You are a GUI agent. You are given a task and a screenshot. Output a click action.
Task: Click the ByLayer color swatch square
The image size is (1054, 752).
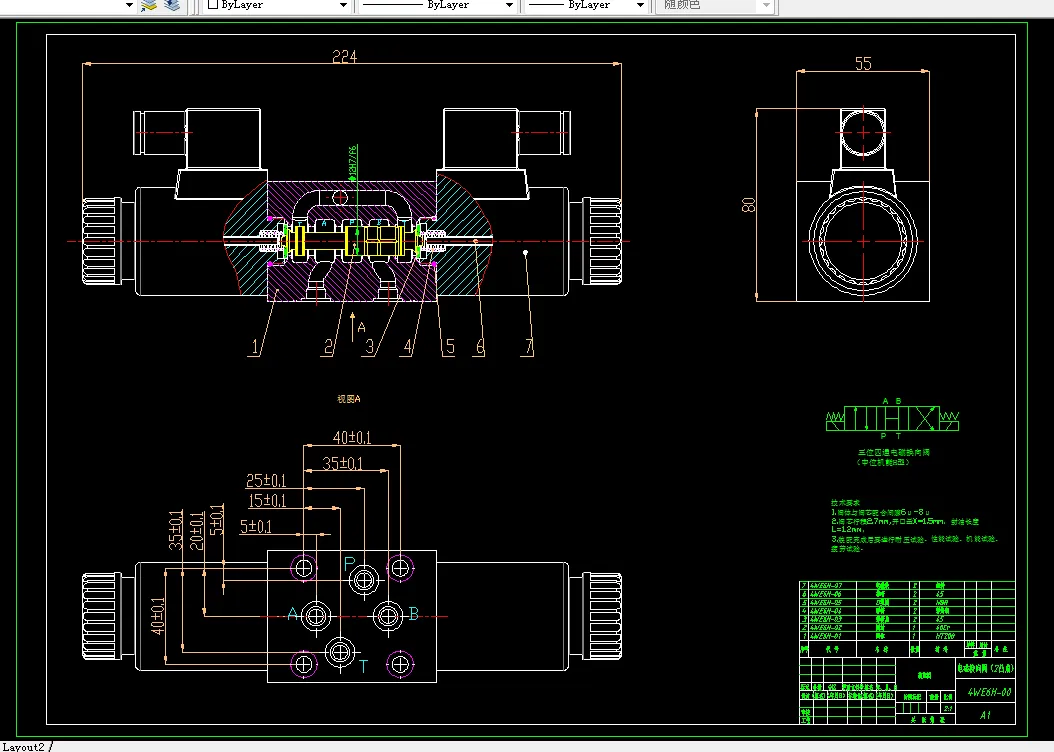coord(213,5)
